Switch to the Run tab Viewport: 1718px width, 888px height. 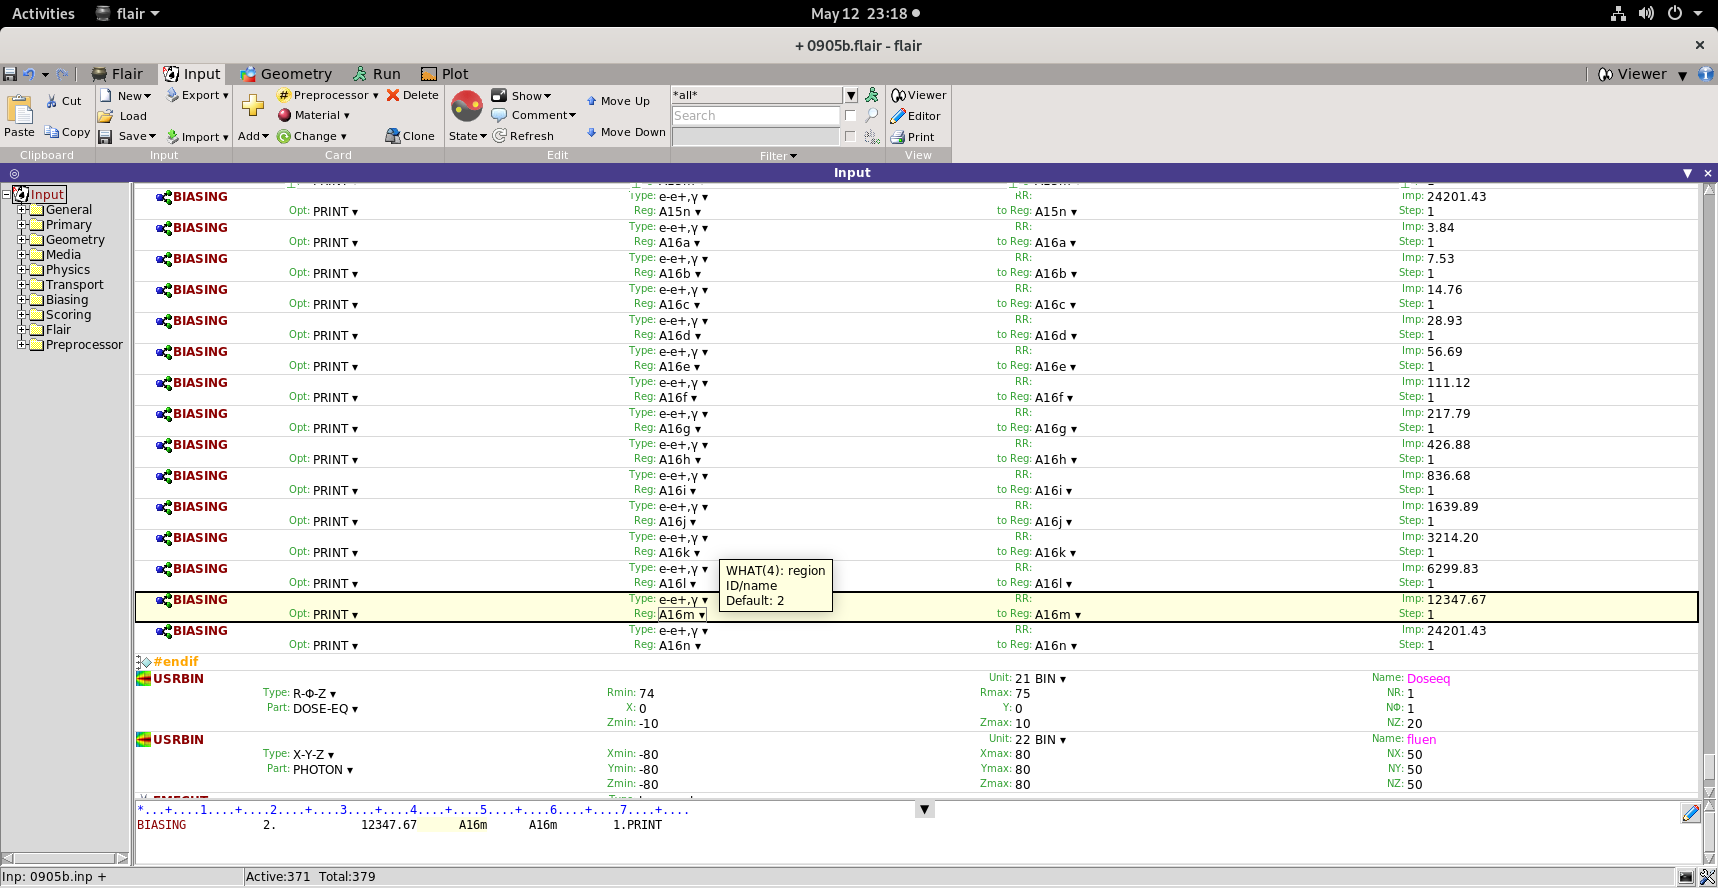pyautogui.click(x=377, y=74)
